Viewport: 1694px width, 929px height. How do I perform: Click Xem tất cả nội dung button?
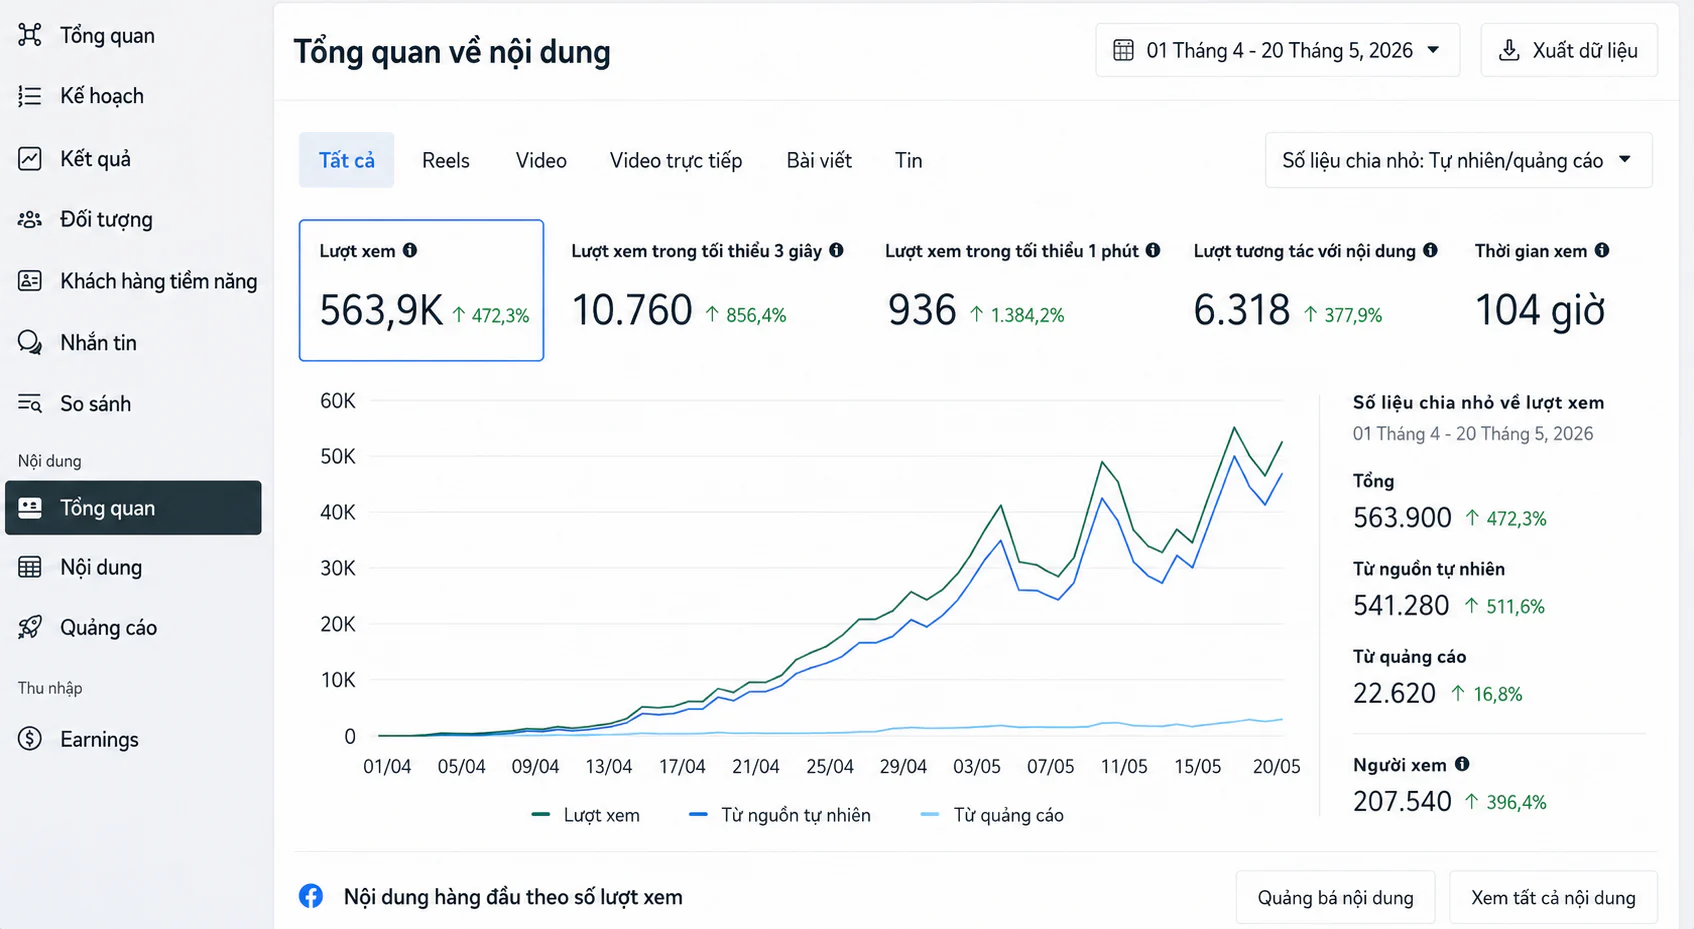click(1553, 898)
